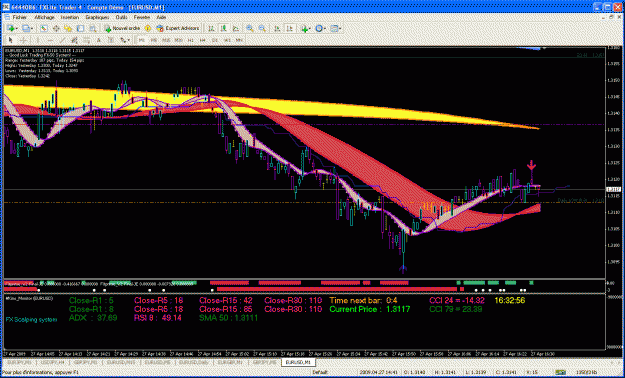Switch chart to candlesticks mode
This screenshot has height=378, width=625.
[x=224, y=28]
